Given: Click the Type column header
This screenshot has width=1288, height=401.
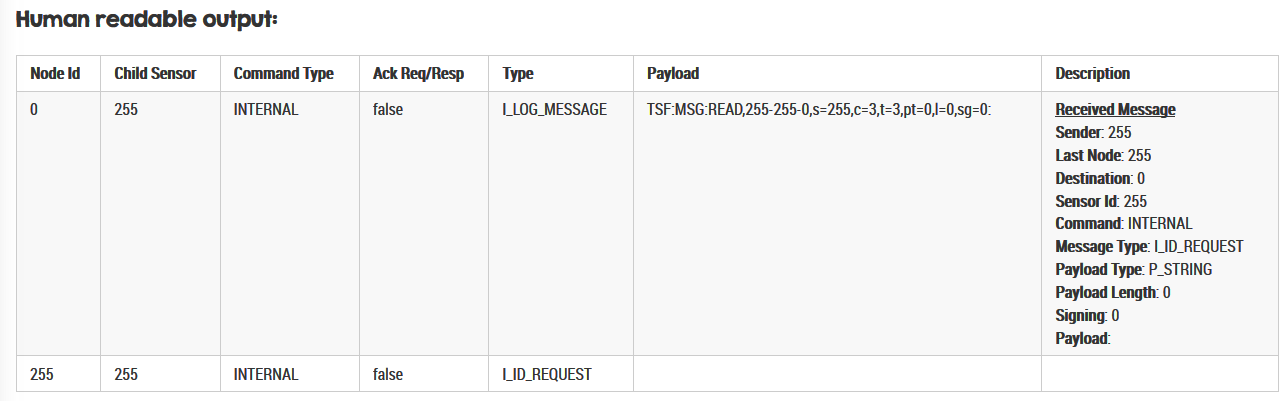Looking at the screenshot, I should [518, 74].
